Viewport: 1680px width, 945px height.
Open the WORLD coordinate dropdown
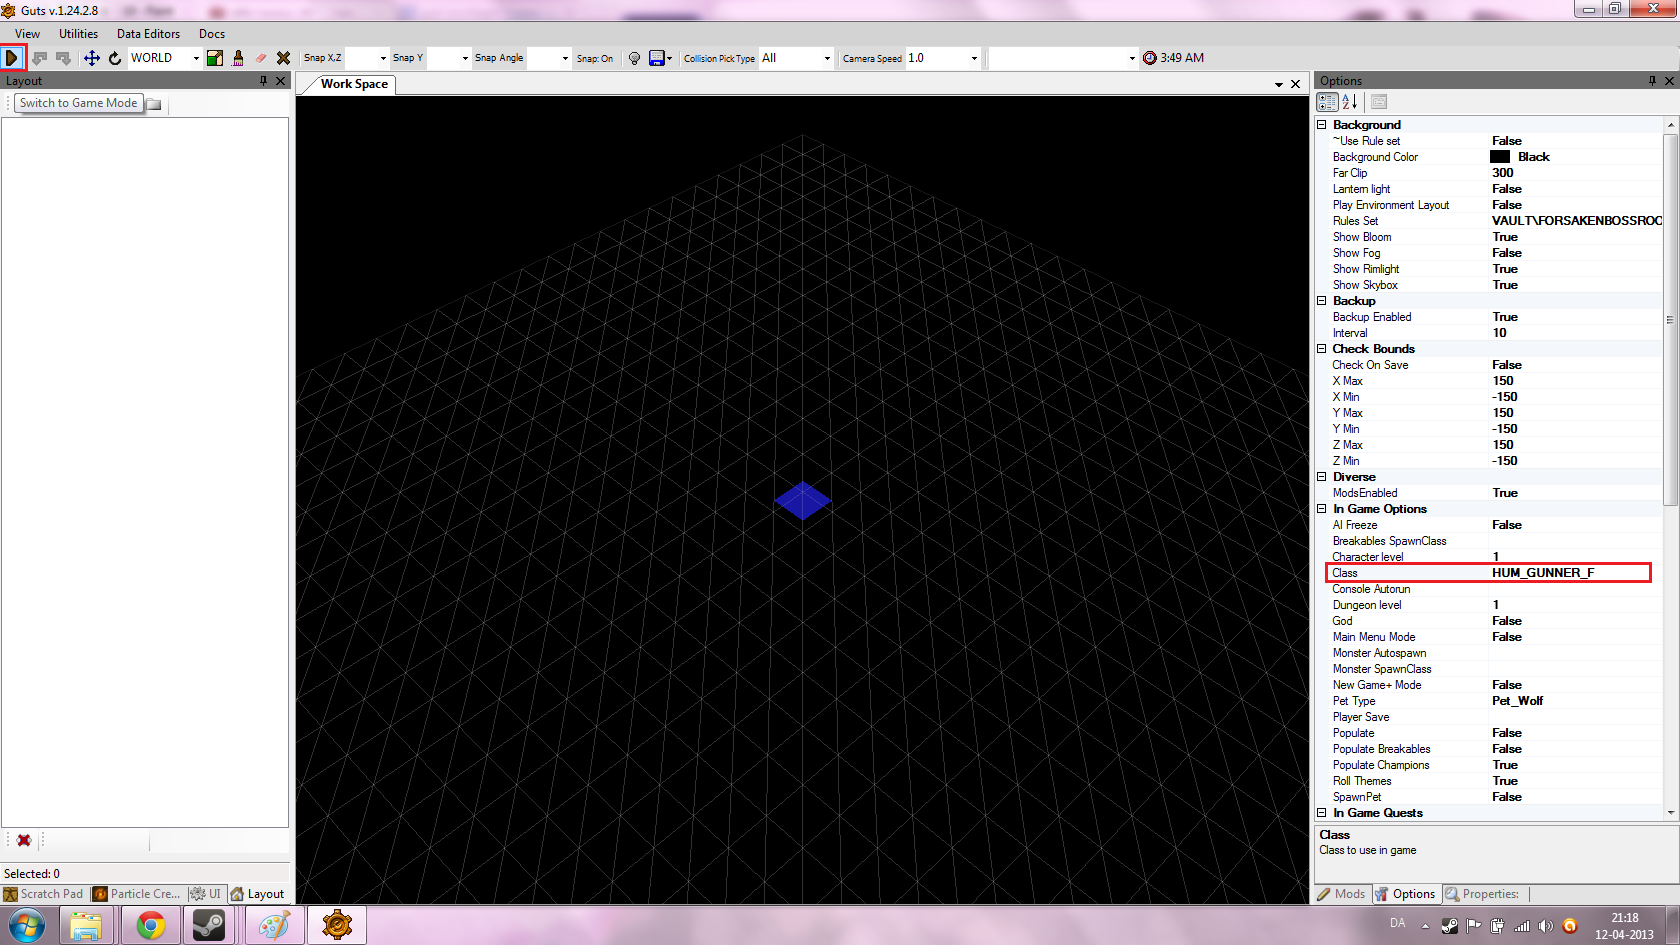(196, 58)
